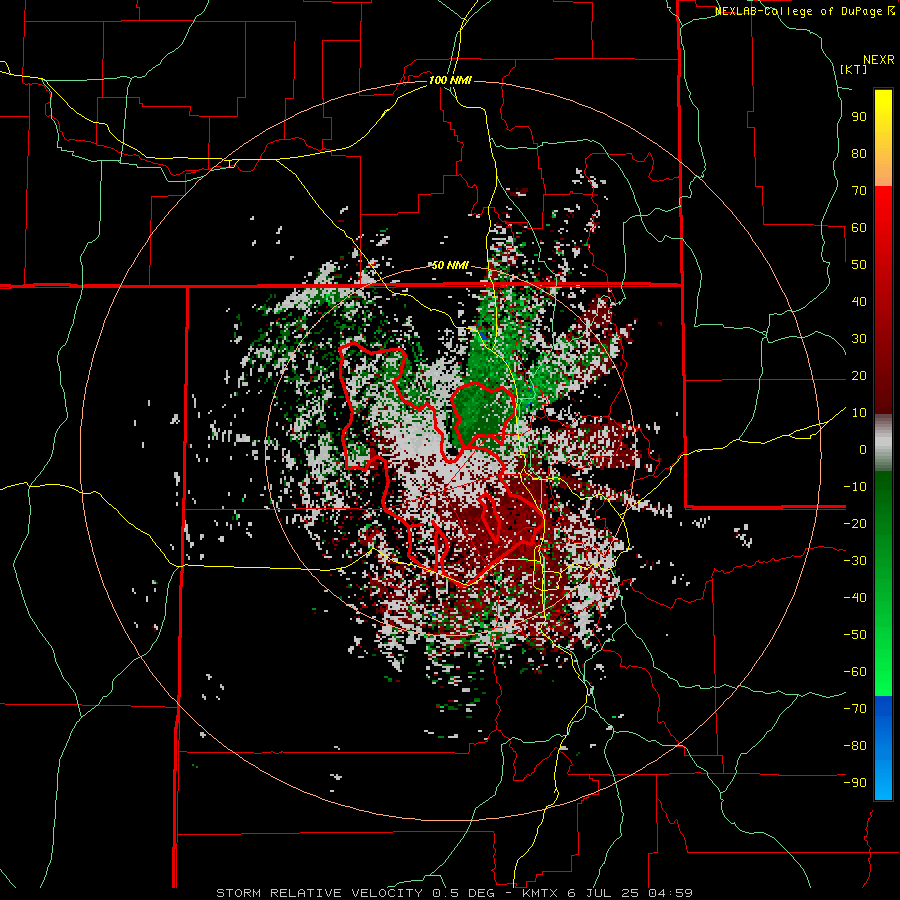Click the 100 NMI range ring label
900x900 pixels.
pyautogui.click(x=450, y=80)
